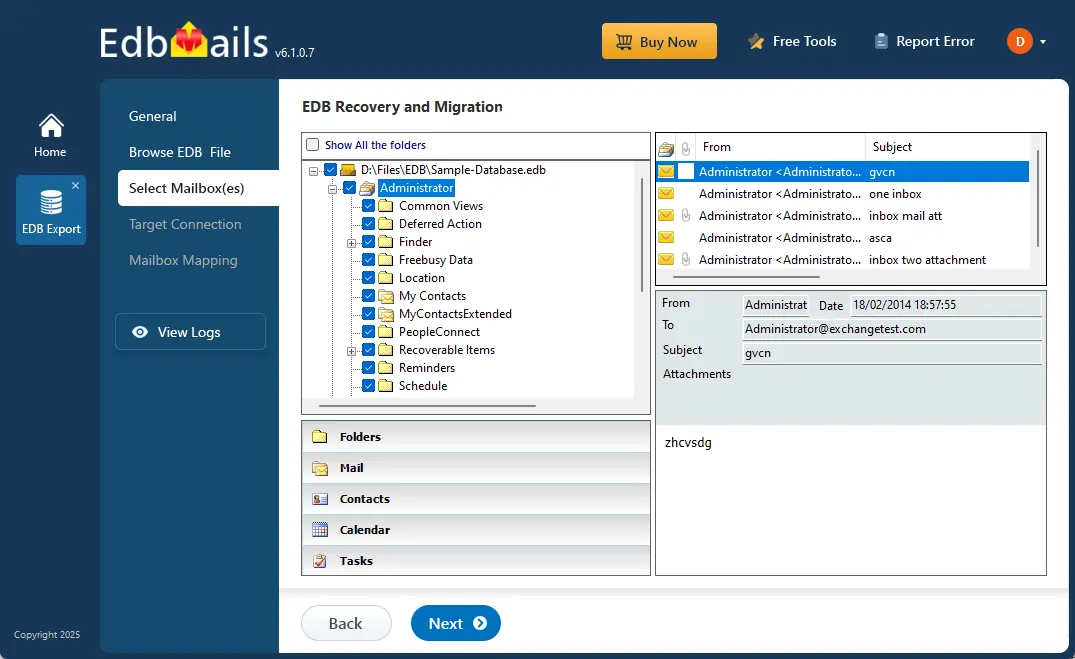Expand the Finder folder node

(x=351, y=242)
